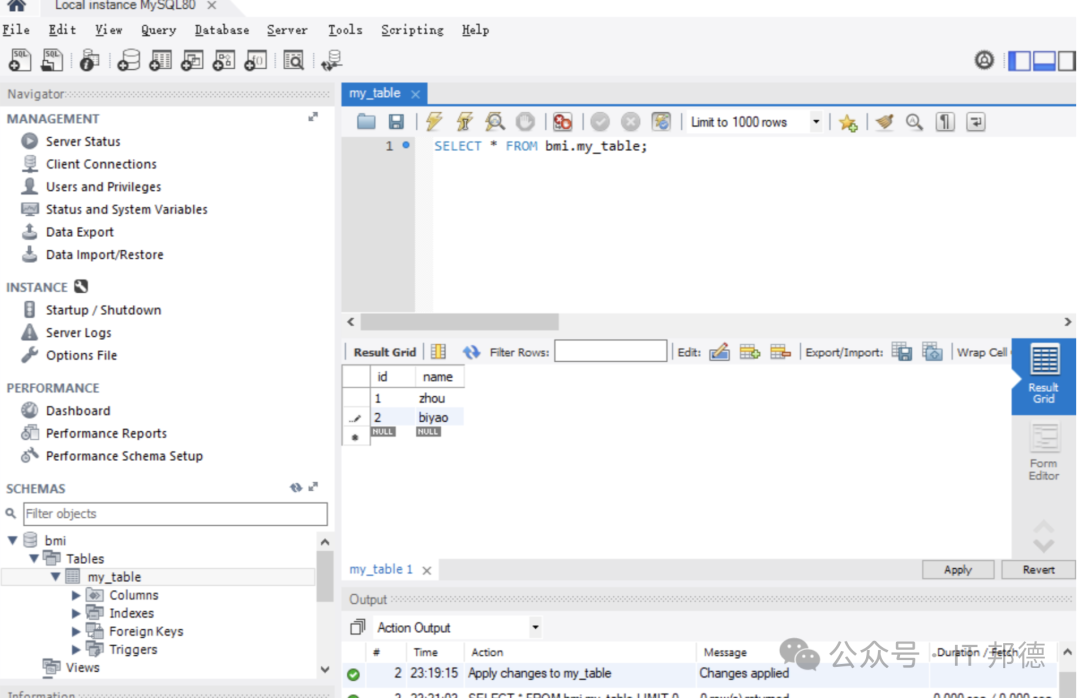The height and width of the screenshot is (698, 1080).
Task: Open a SQL script file via the folder icon
Action: tap(366, 122)
